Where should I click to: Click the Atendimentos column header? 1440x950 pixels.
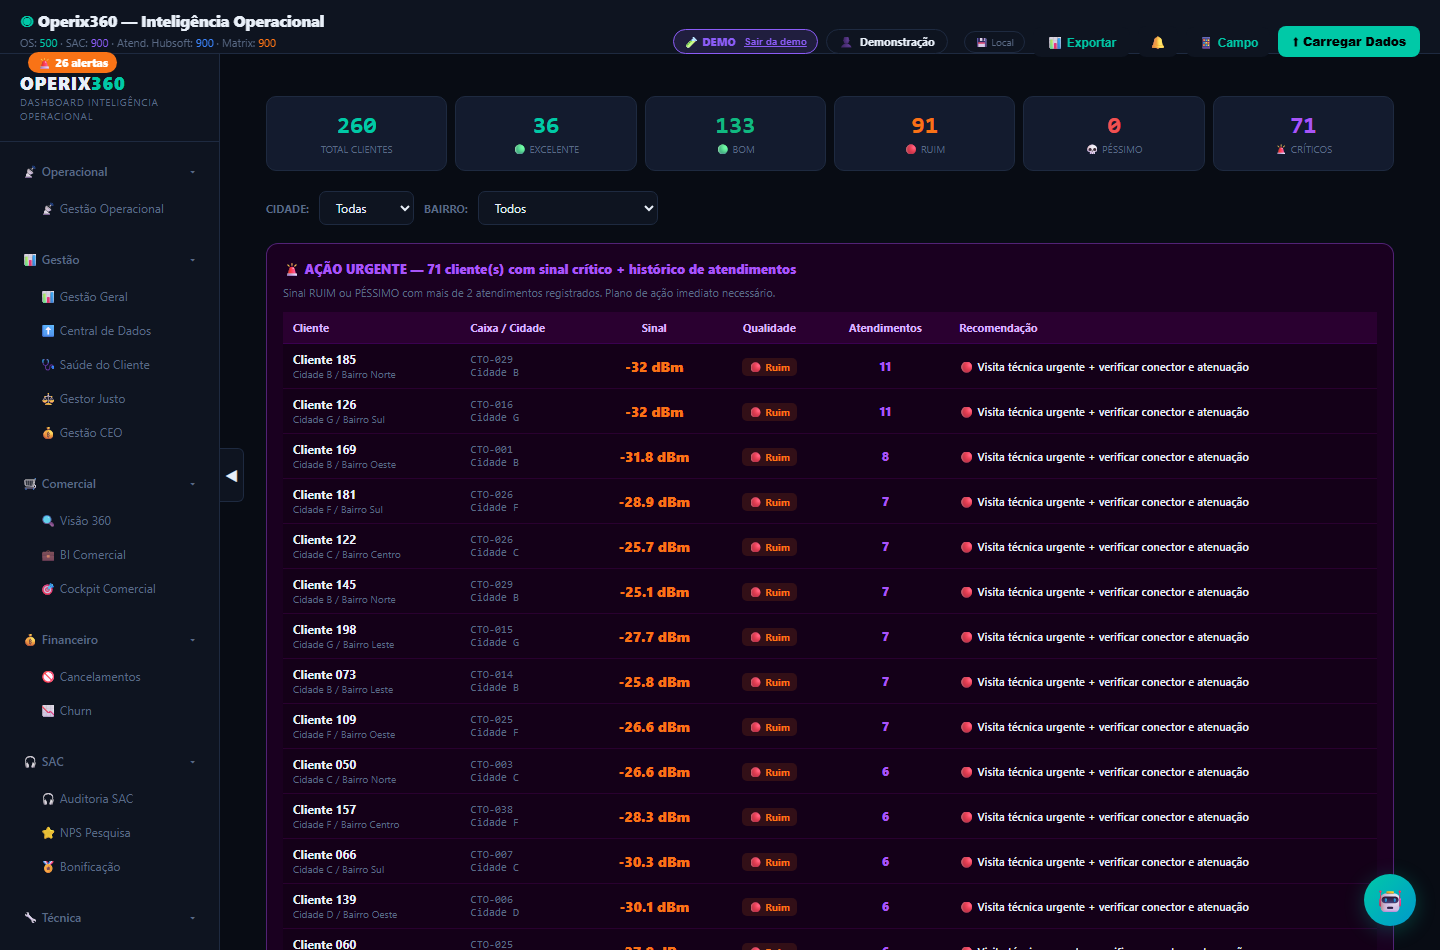point(885,328)
